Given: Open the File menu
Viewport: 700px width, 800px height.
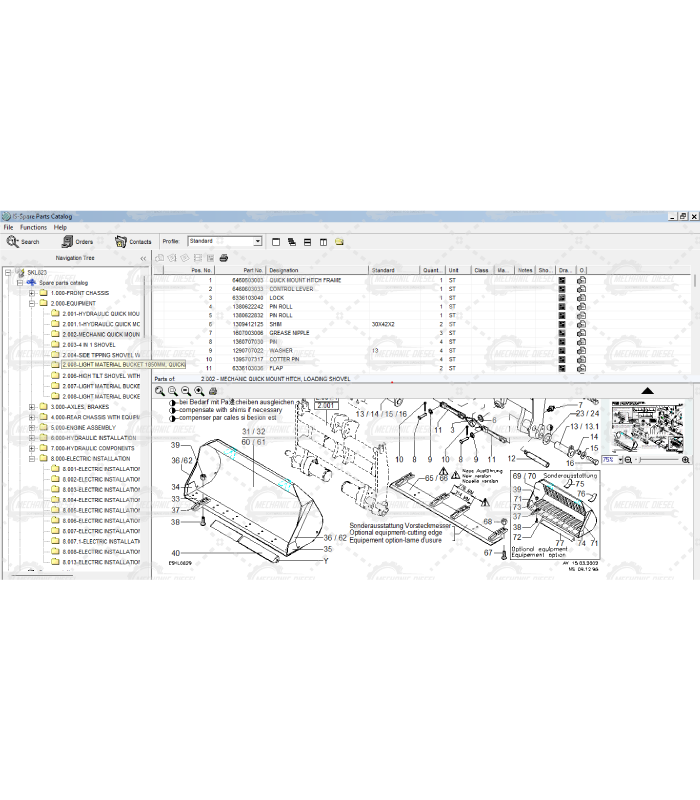Looking at the screenshot, I should click(x=9, y=227).
